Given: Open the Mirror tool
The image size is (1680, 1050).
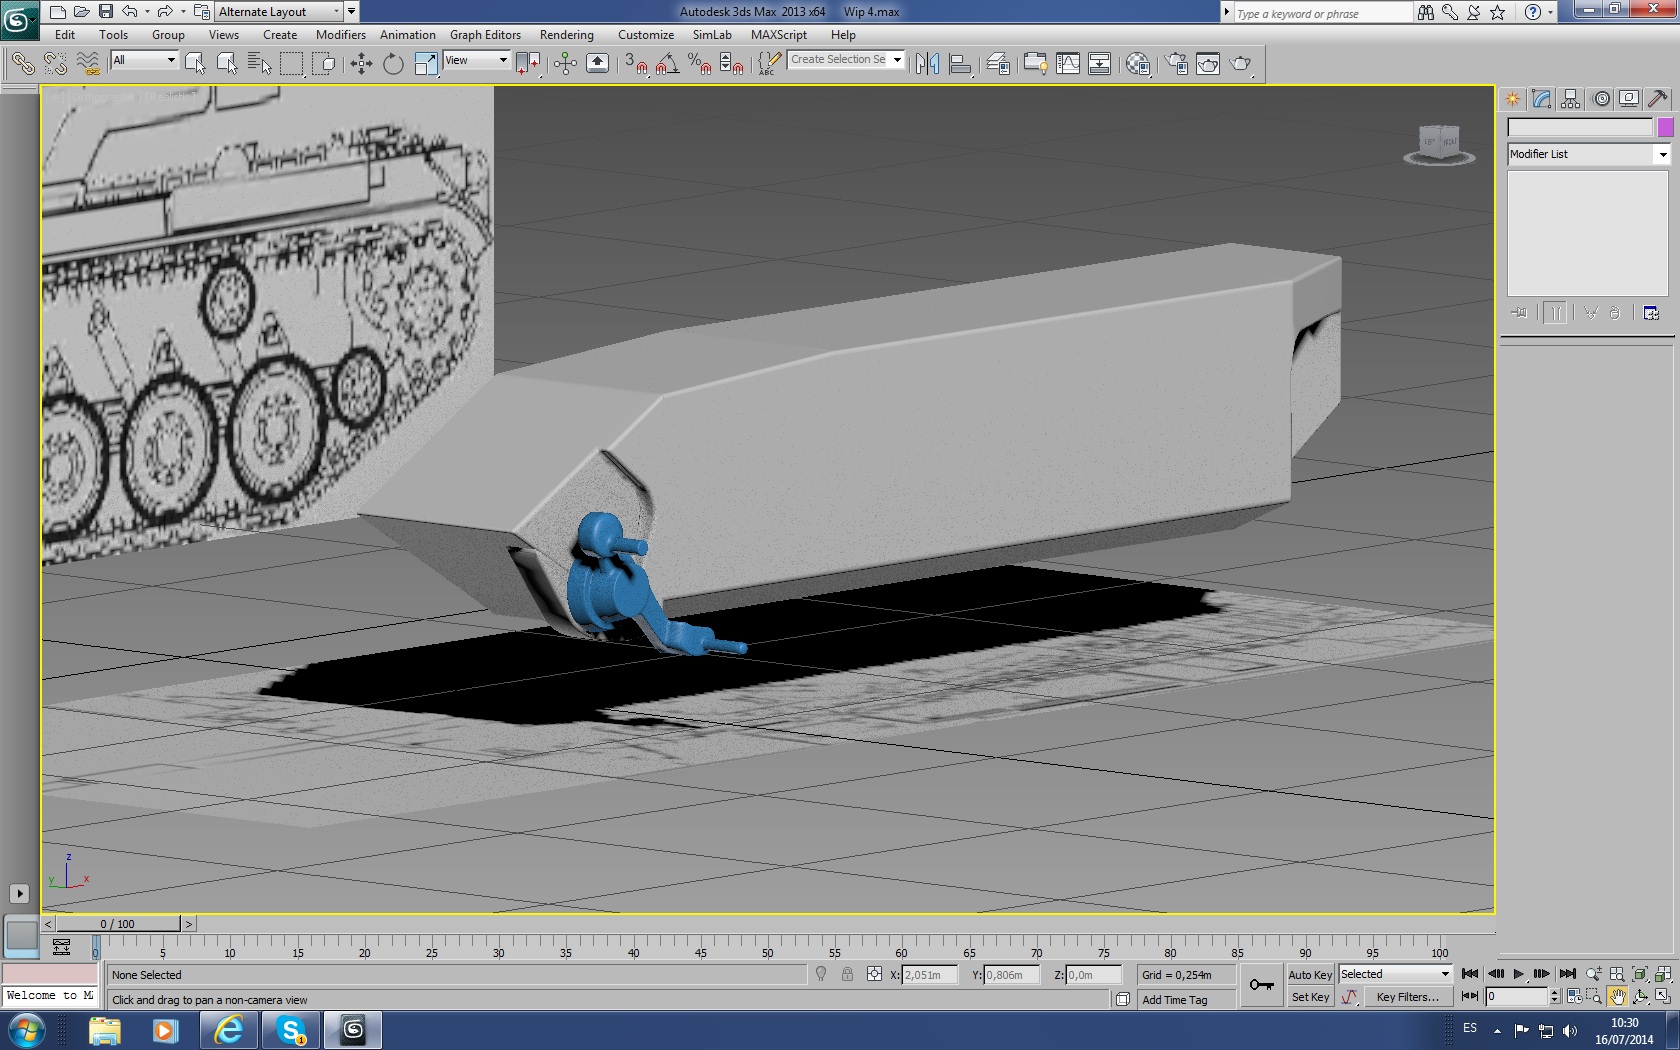Looking at the screenshot, I should point(927,64).
